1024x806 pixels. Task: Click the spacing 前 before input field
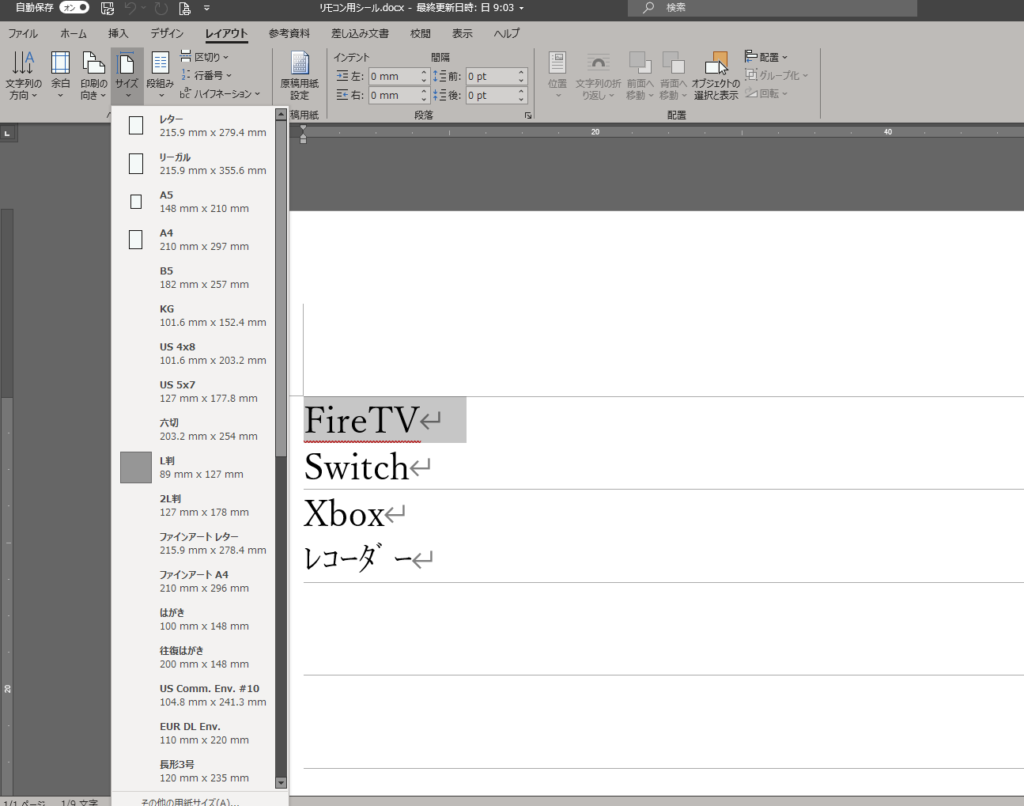[491, 76]
